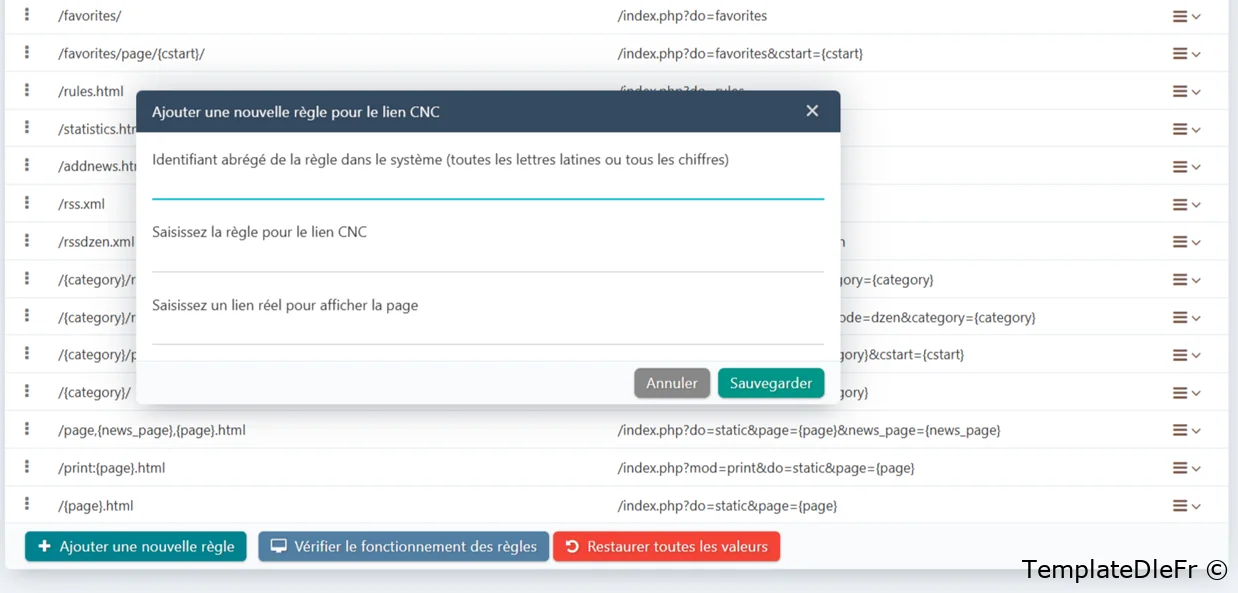This screenshot has height=593, width=1238.
Task: Click drag handle icon for /{page}.html row
Action: [27, 505]
